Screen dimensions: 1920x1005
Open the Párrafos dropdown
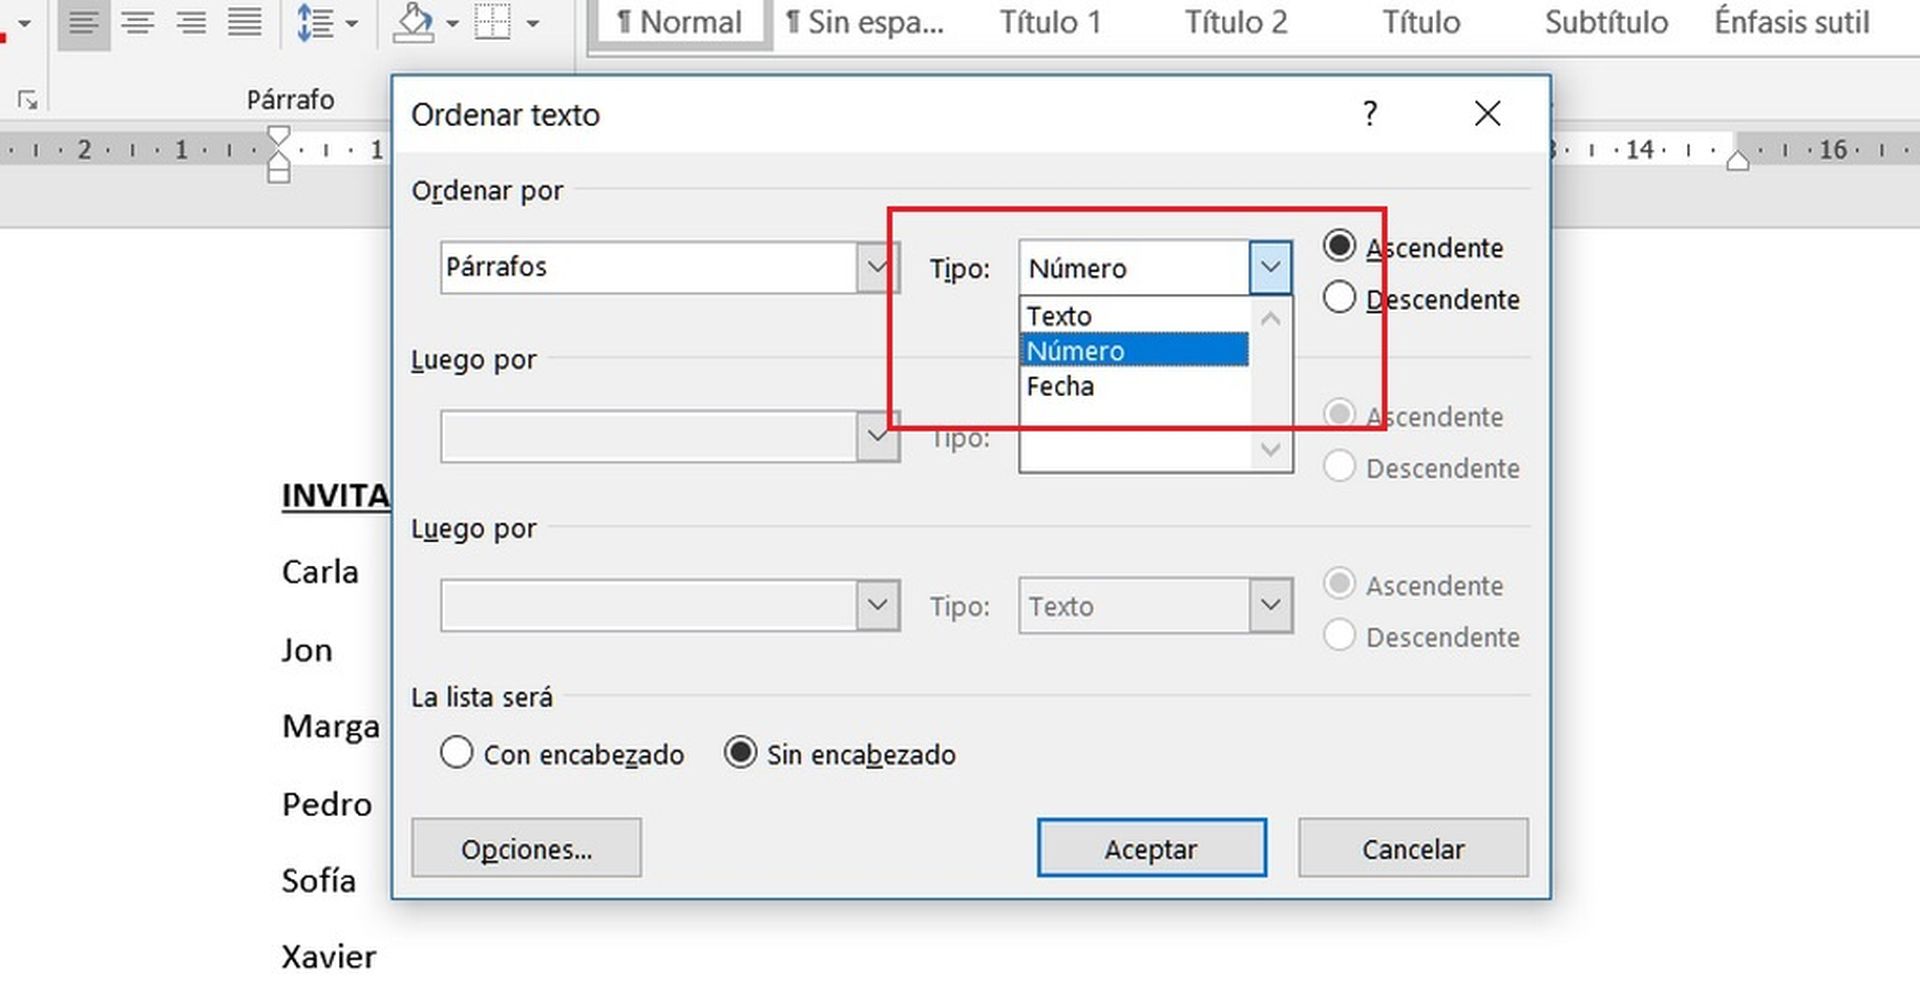(x=877, y=267)
